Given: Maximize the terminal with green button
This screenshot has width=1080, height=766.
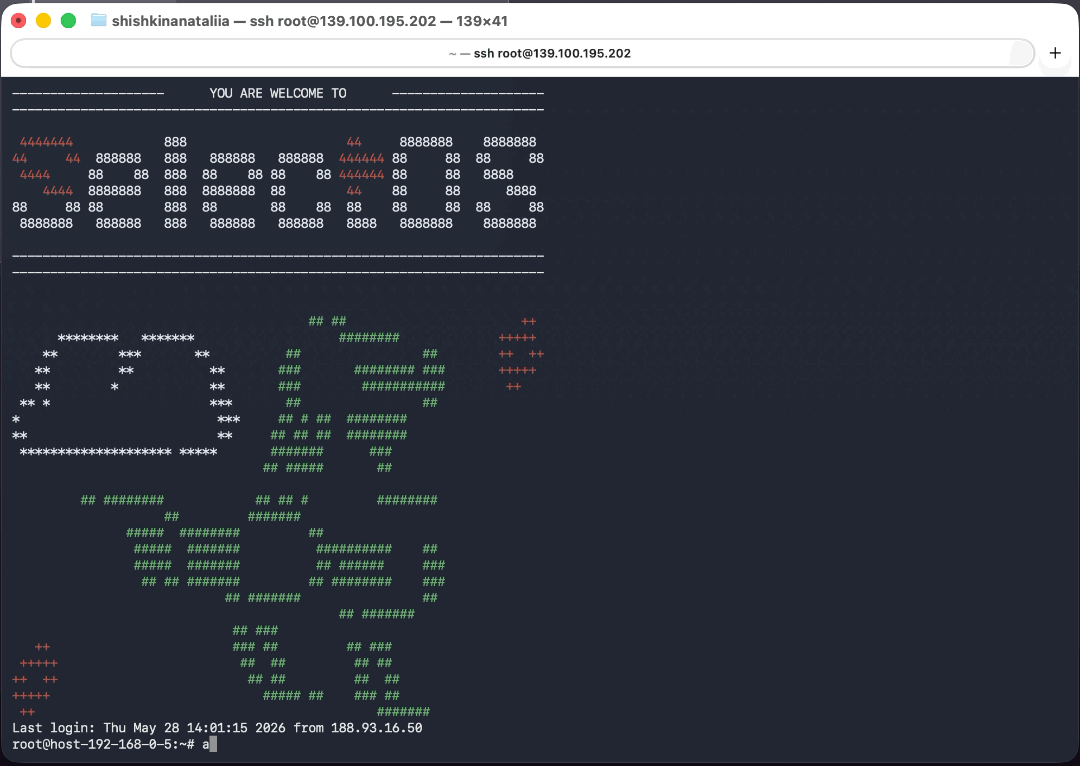Looking at the screenshot, I should pyautogui.click(x=68, y=21).
